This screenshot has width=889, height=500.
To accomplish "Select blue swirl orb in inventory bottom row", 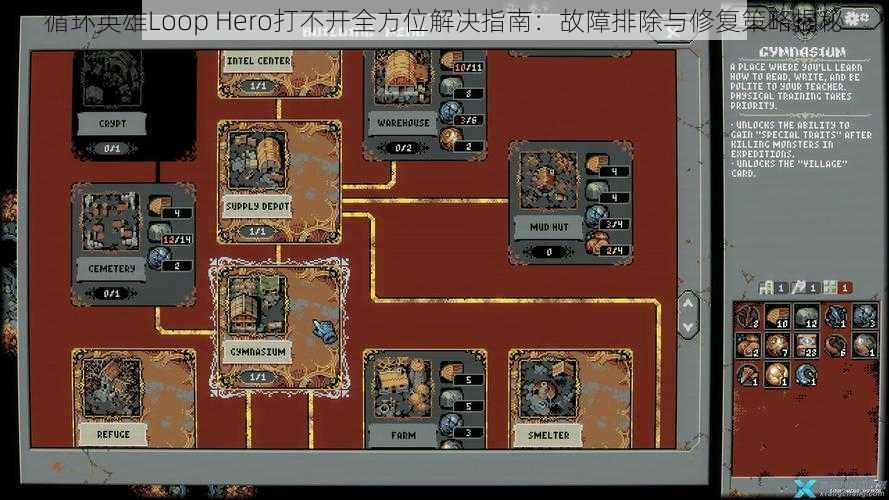I will (x=806, y=374).
